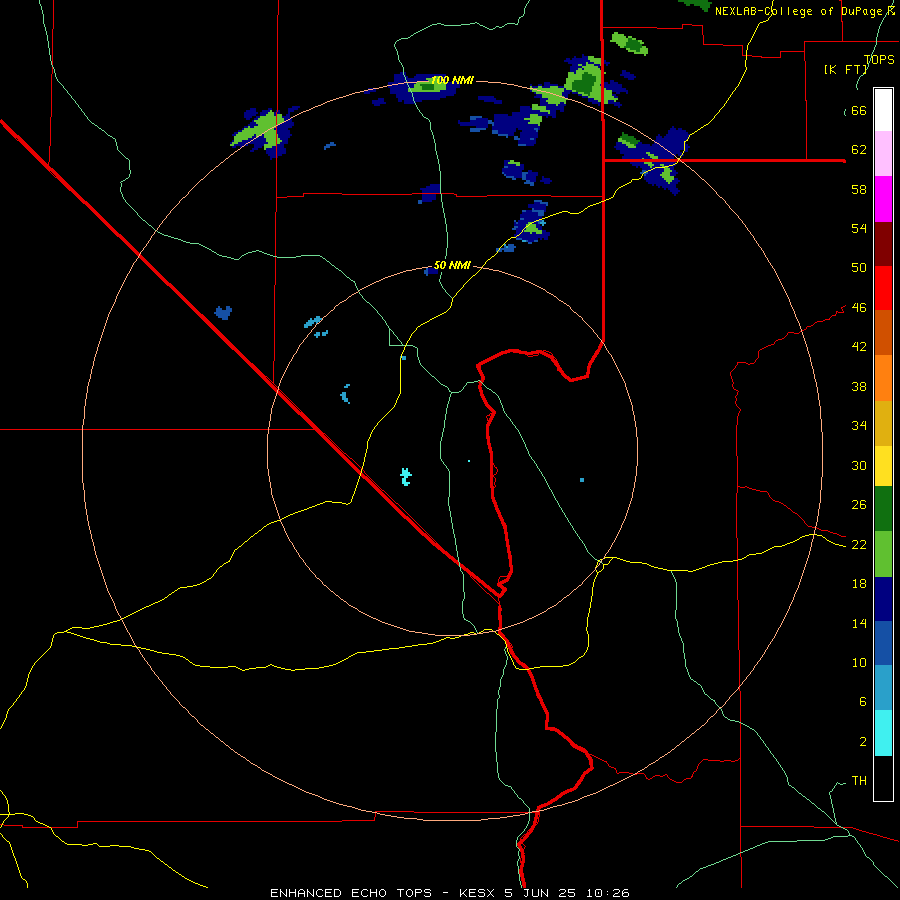Click the cyan legend swatch
This screenshot has height=900, width=900.
tap(883, 733)
